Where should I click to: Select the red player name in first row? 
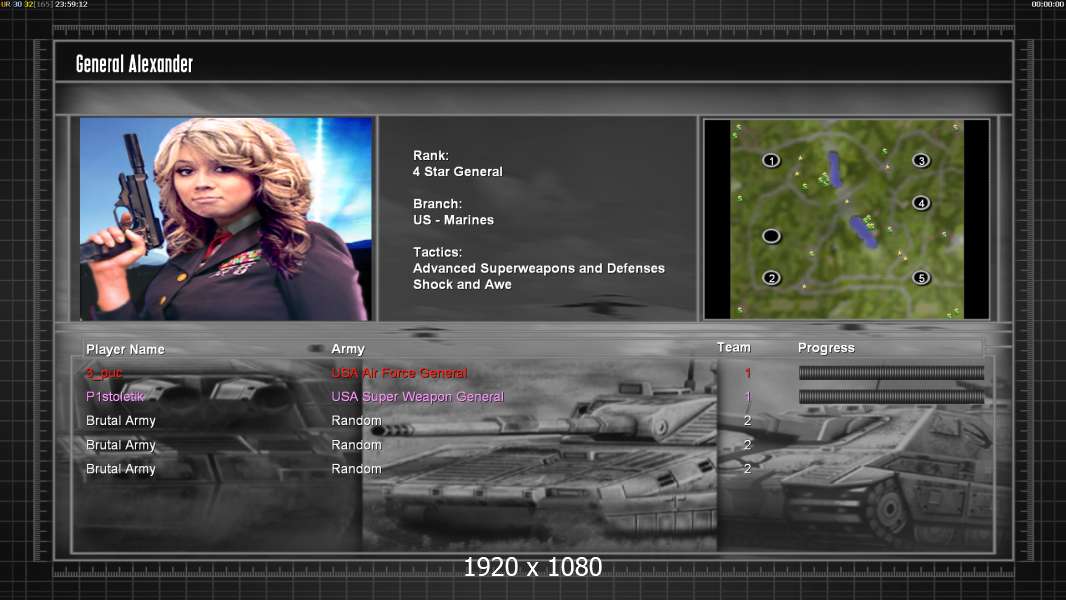pos(104,373)
